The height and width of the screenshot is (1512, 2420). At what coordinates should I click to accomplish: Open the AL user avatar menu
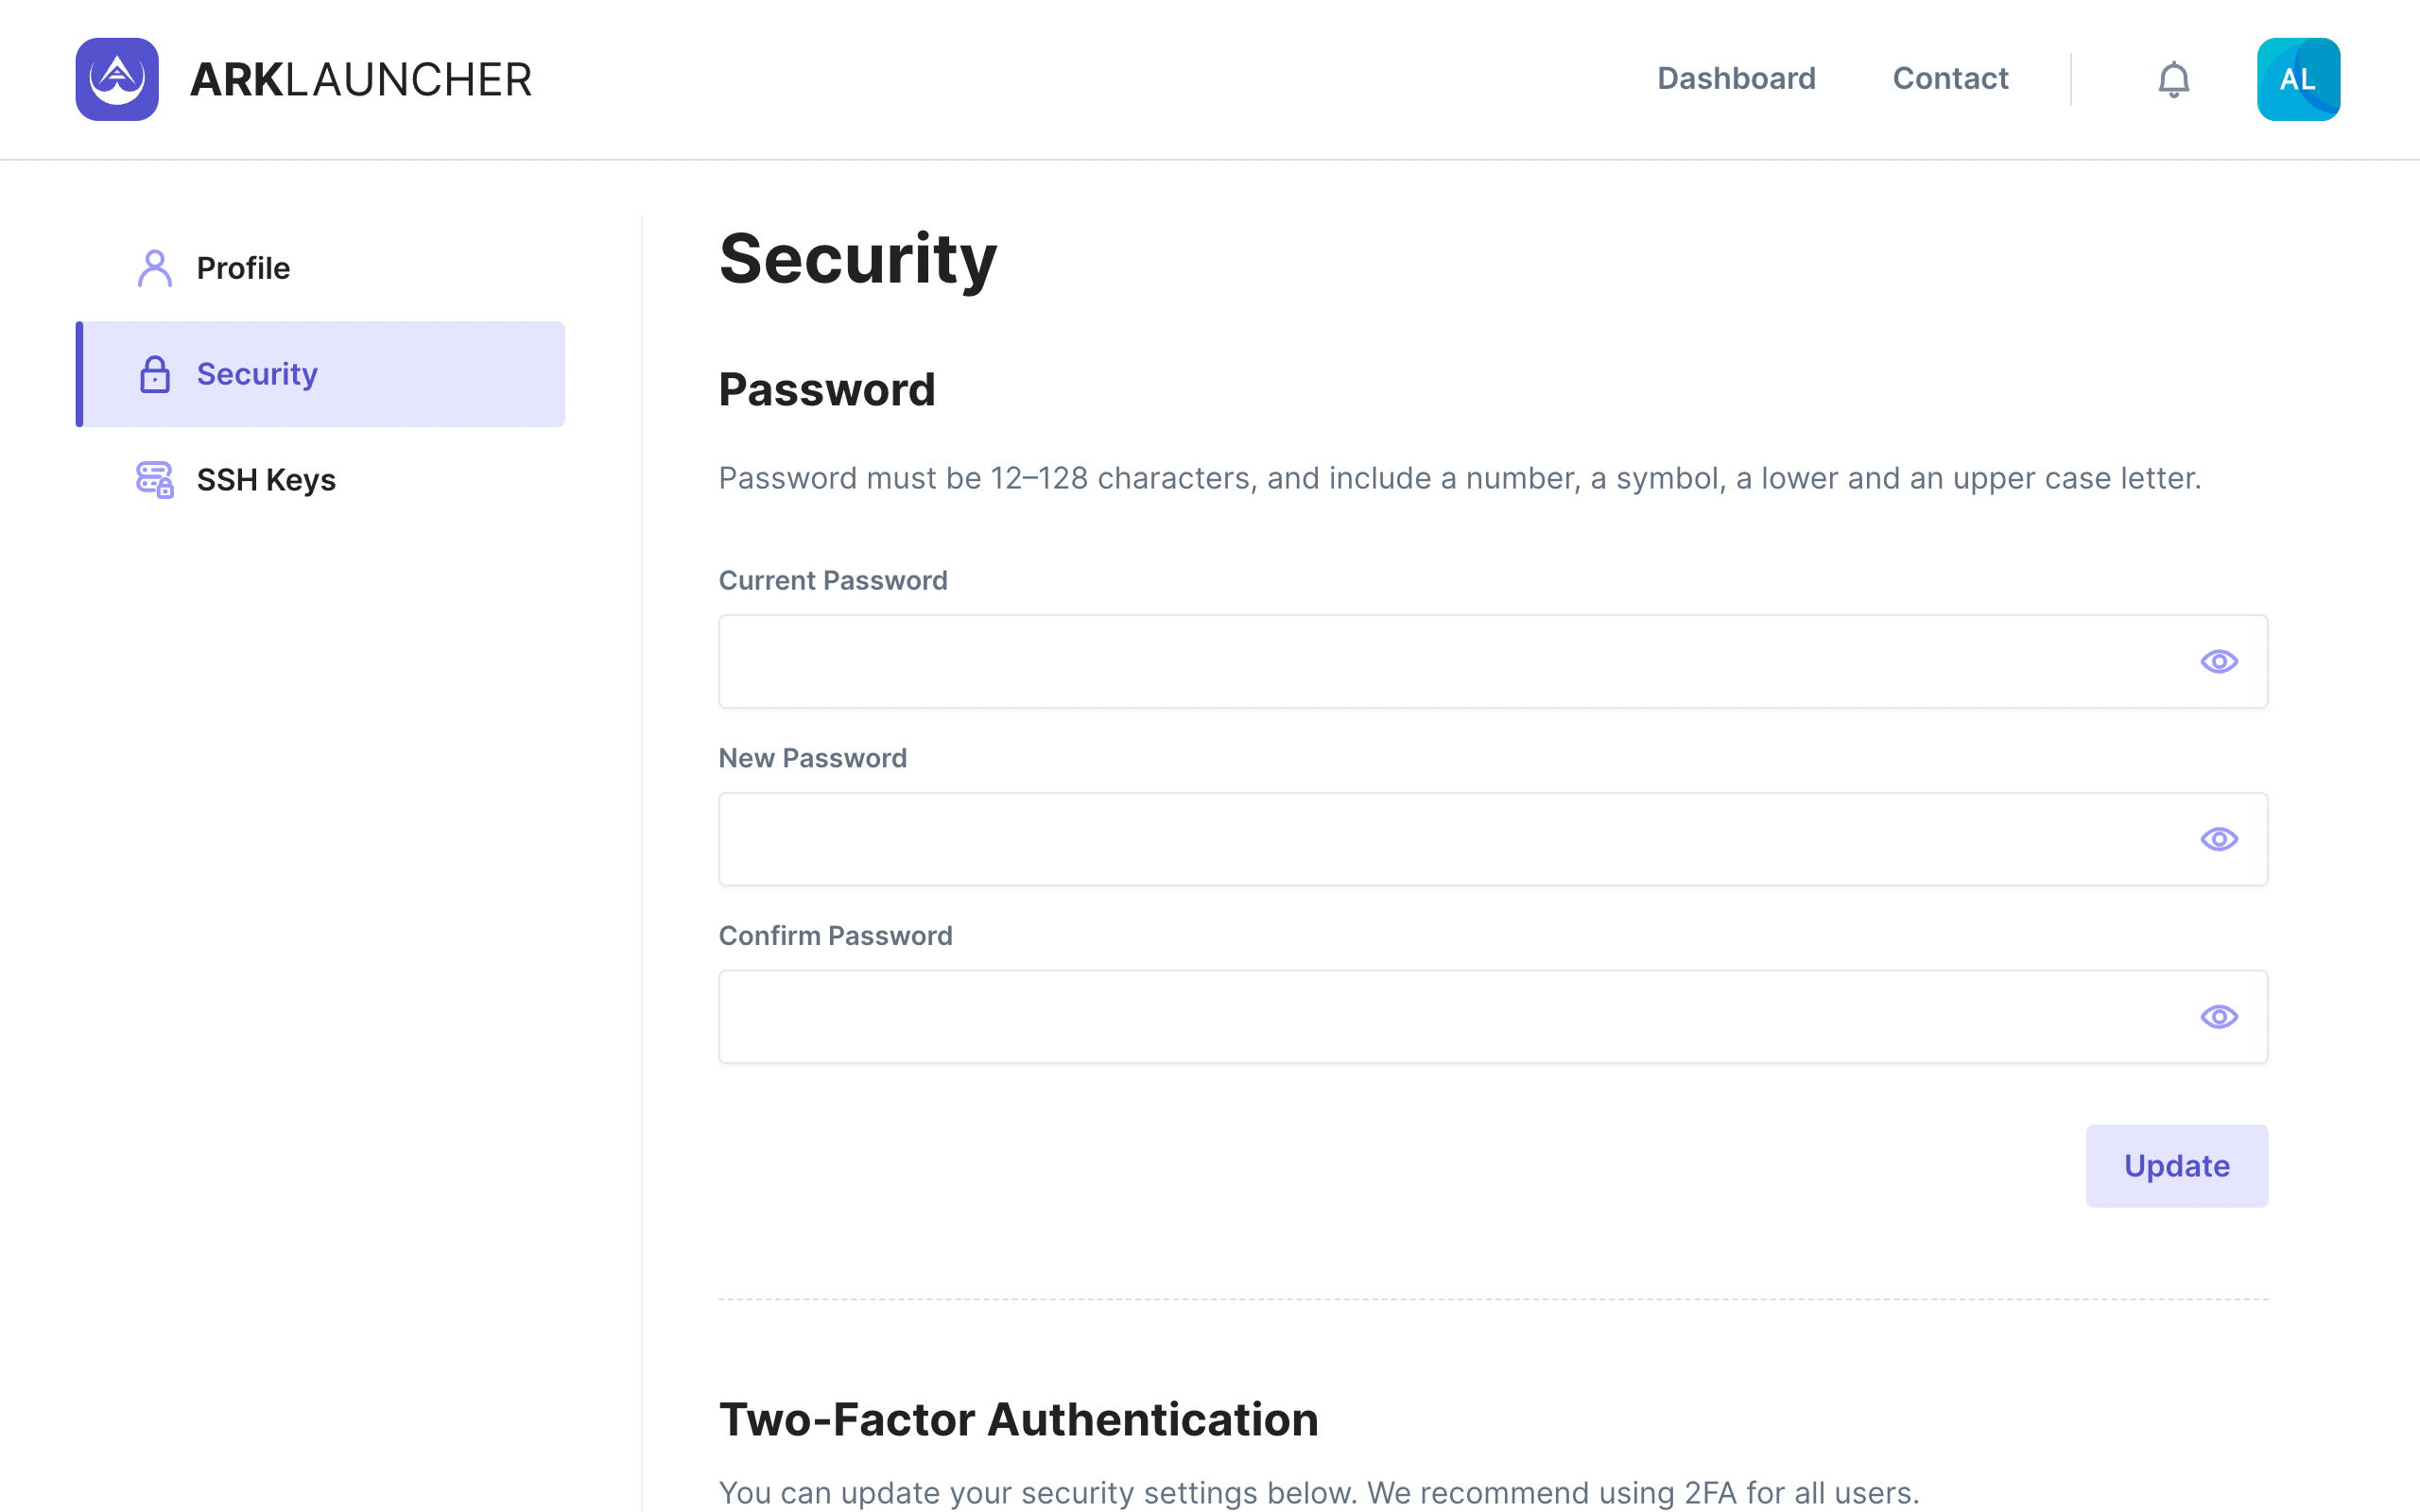pyautogui.click(x=2297, y=79)
